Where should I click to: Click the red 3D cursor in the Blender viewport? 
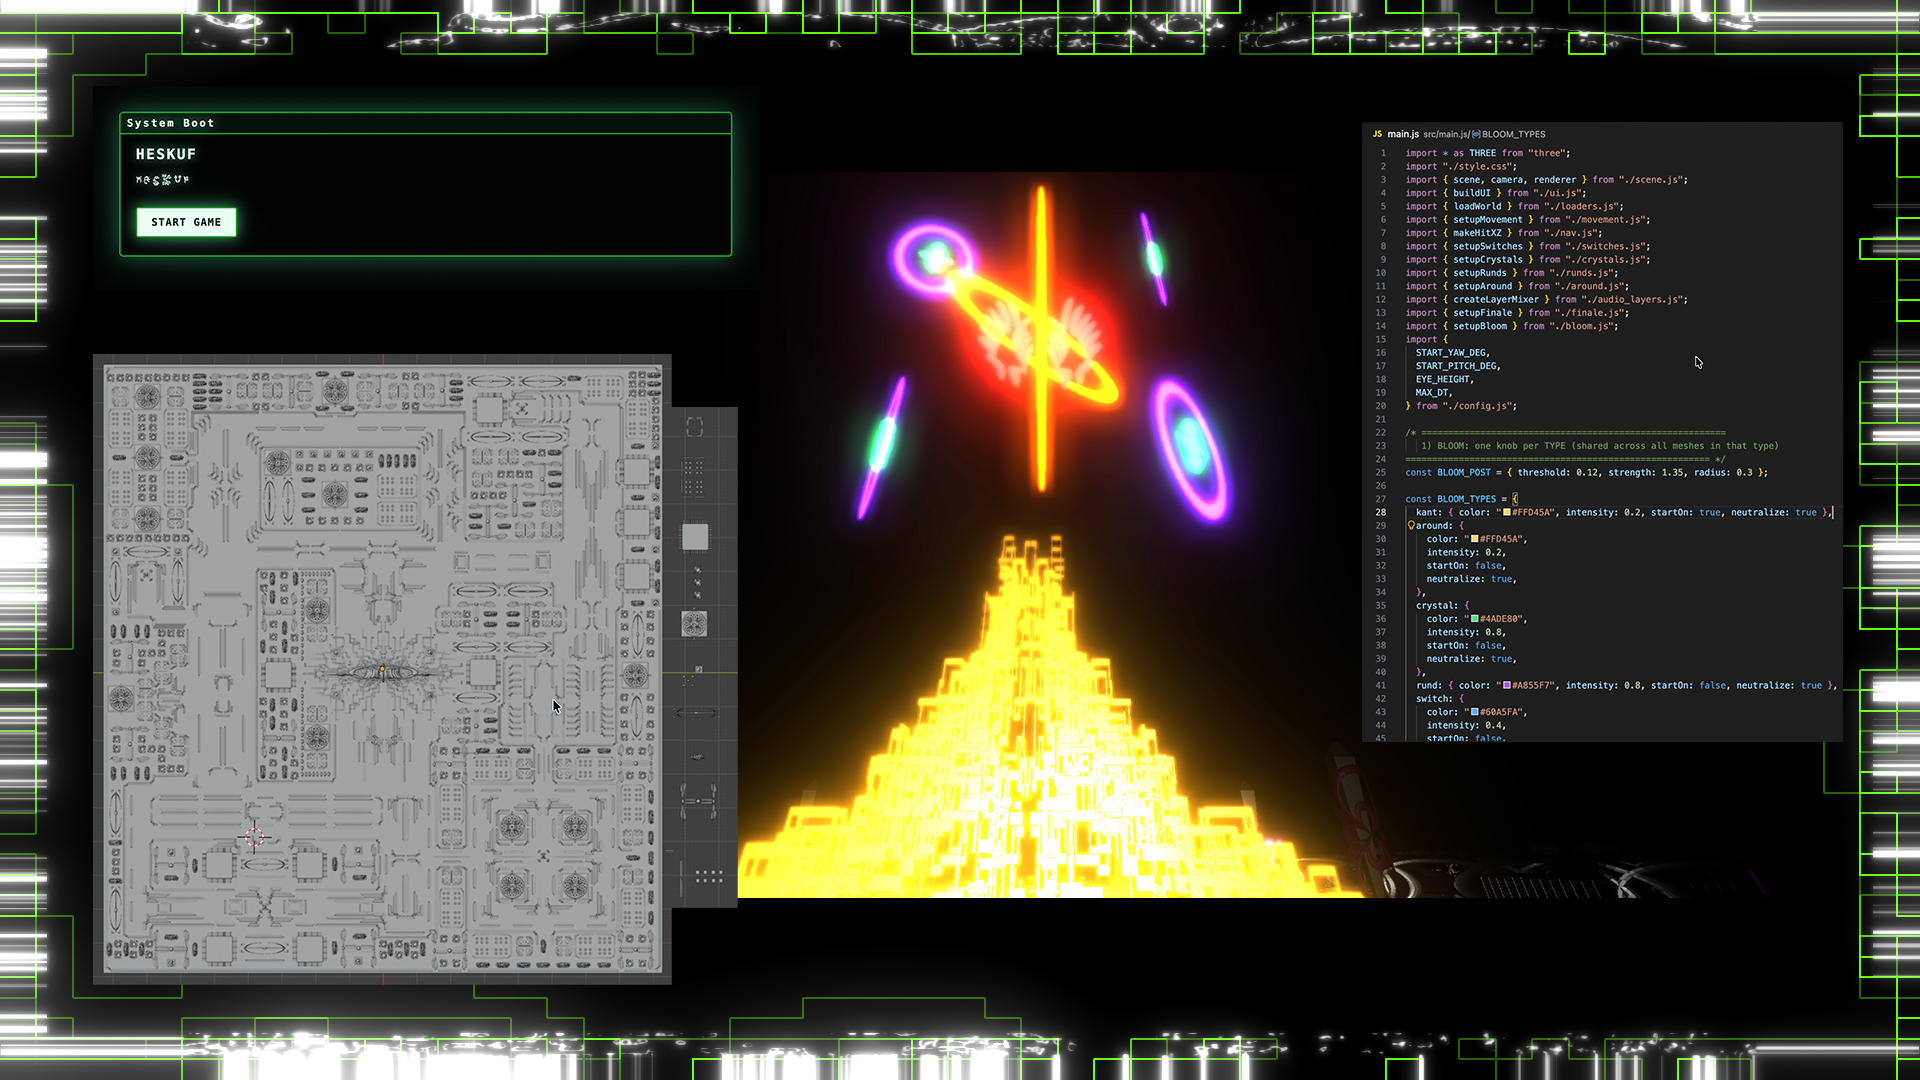pyautogui.click(x=254, y=837)
